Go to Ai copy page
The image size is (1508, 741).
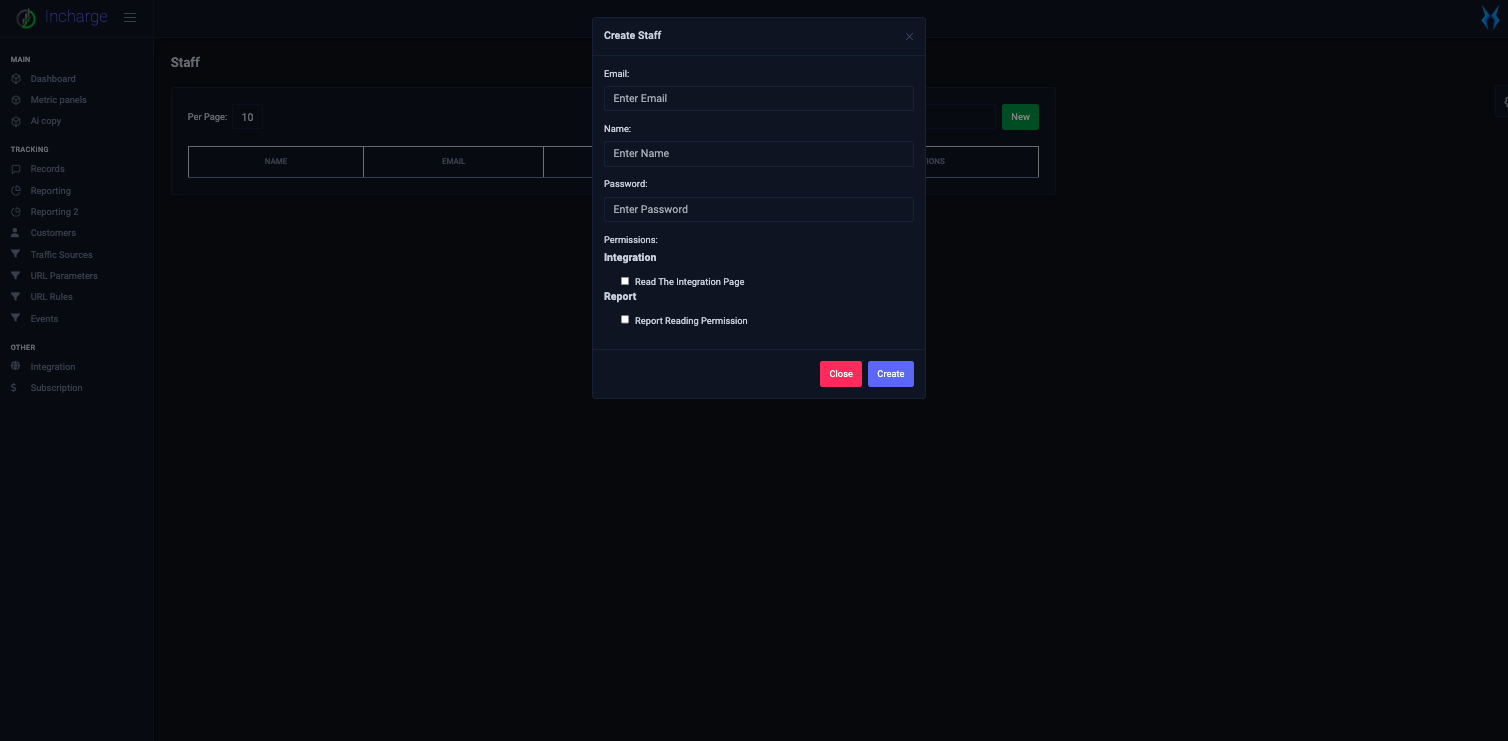46,121
